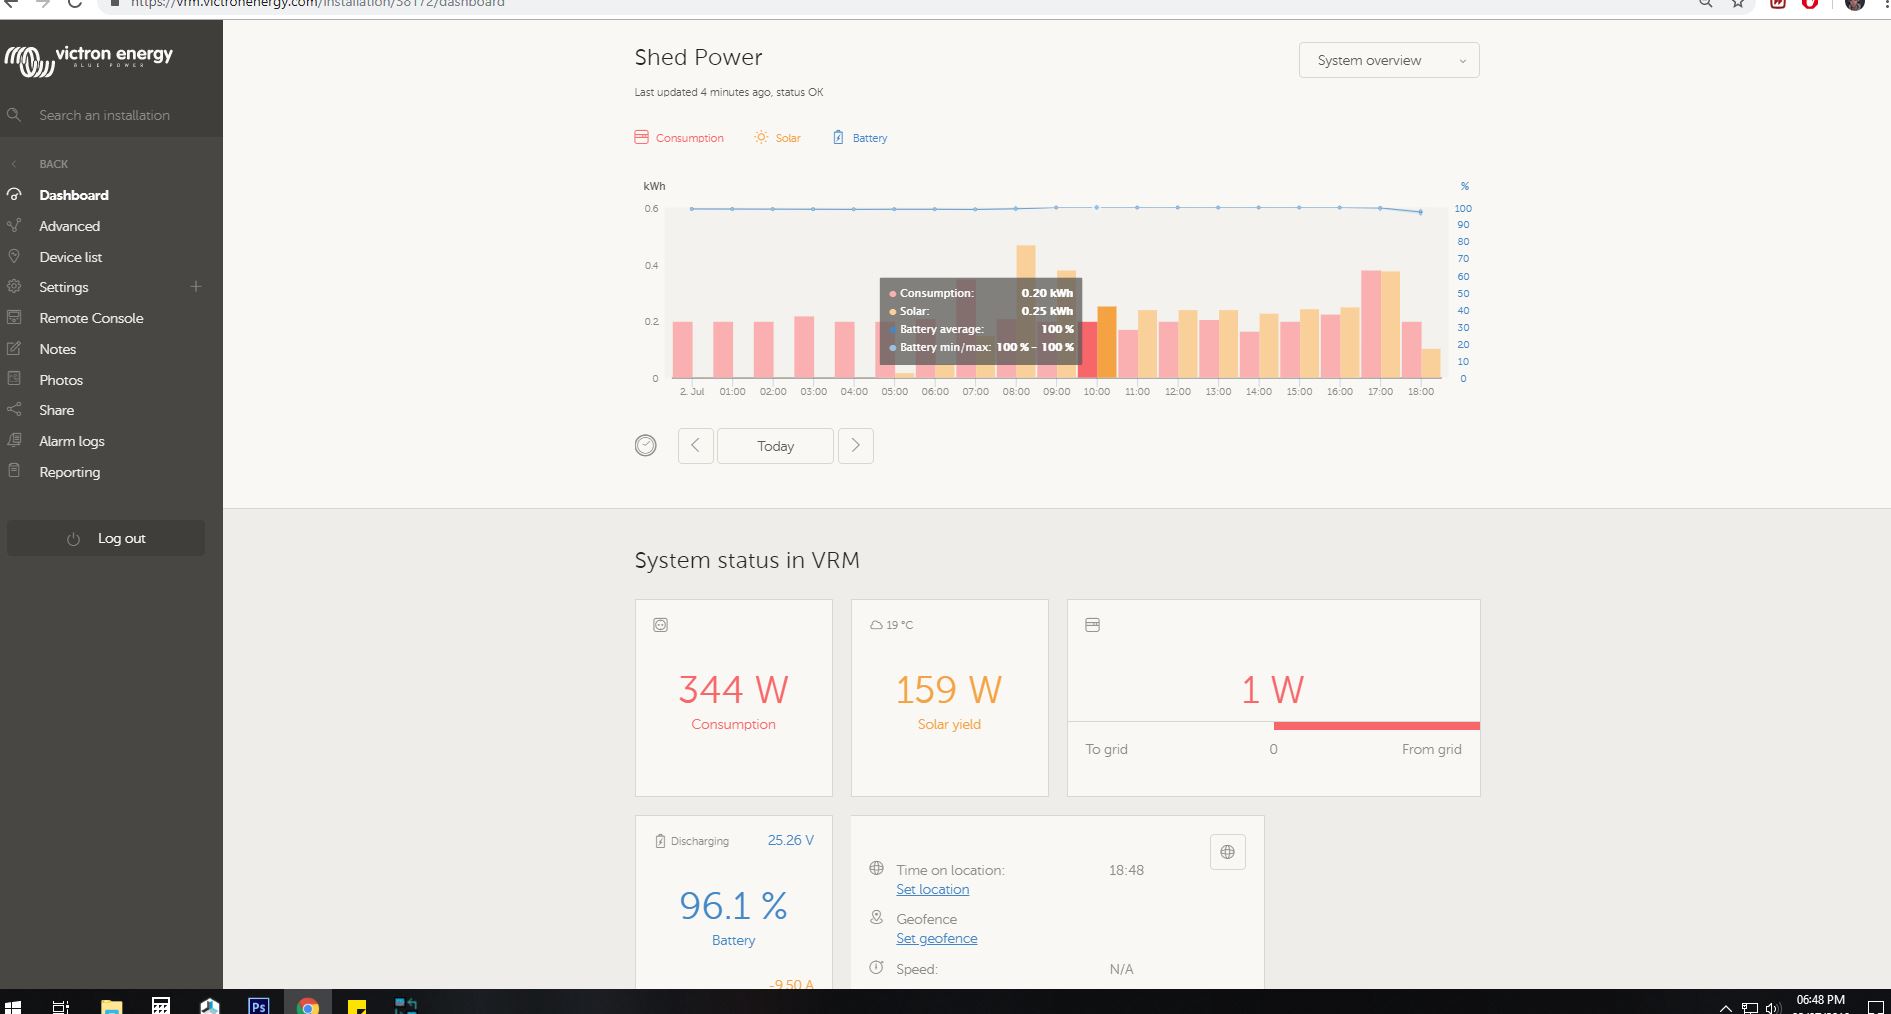The image size is (1891, 1014).
Task: Open File Explorer from taskbar
Action: point(111,1006)
